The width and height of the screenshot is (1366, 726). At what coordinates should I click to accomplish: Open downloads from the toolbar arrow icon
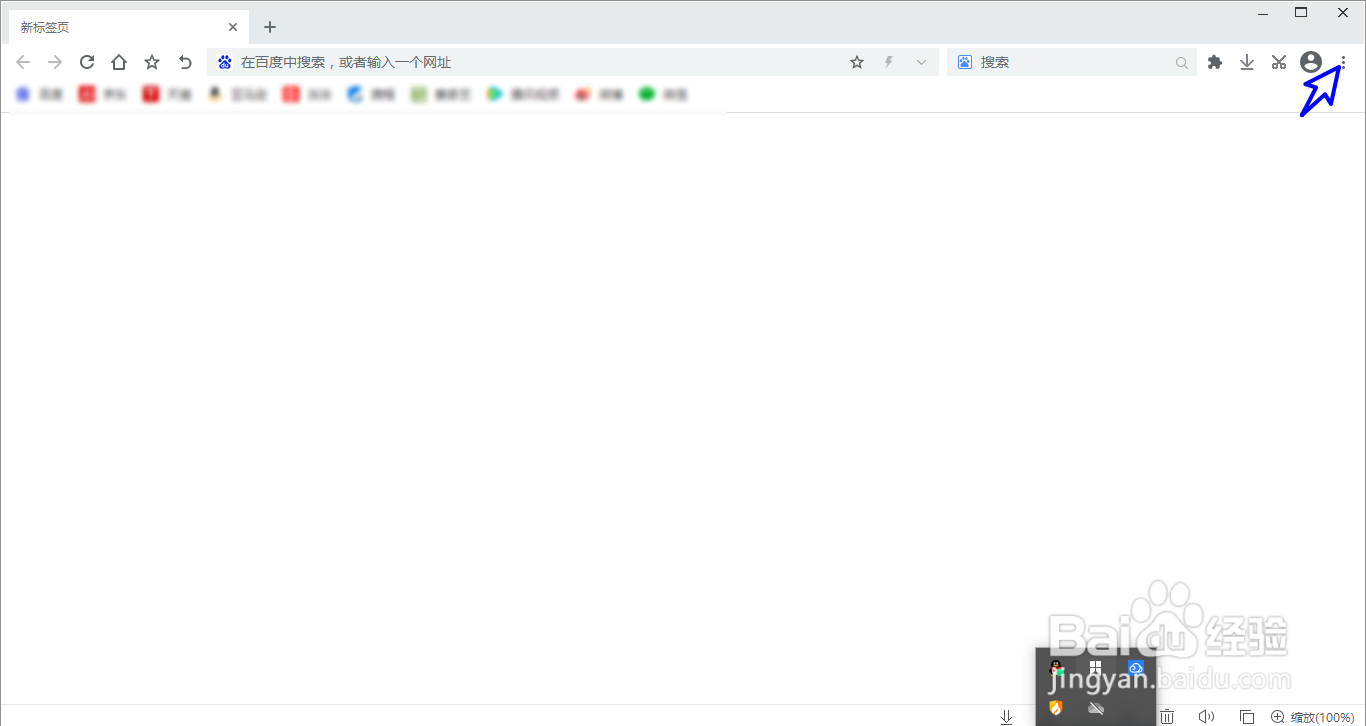(x=1247, y=62)
